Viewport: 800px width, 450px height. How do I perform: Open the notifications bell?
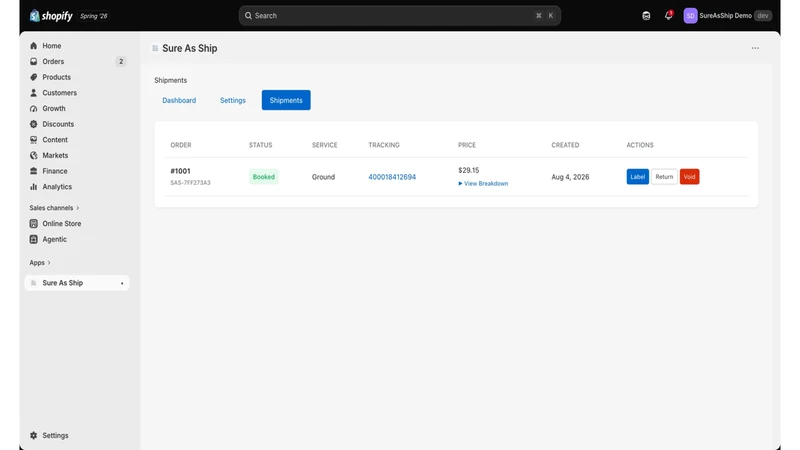[668, 16]
